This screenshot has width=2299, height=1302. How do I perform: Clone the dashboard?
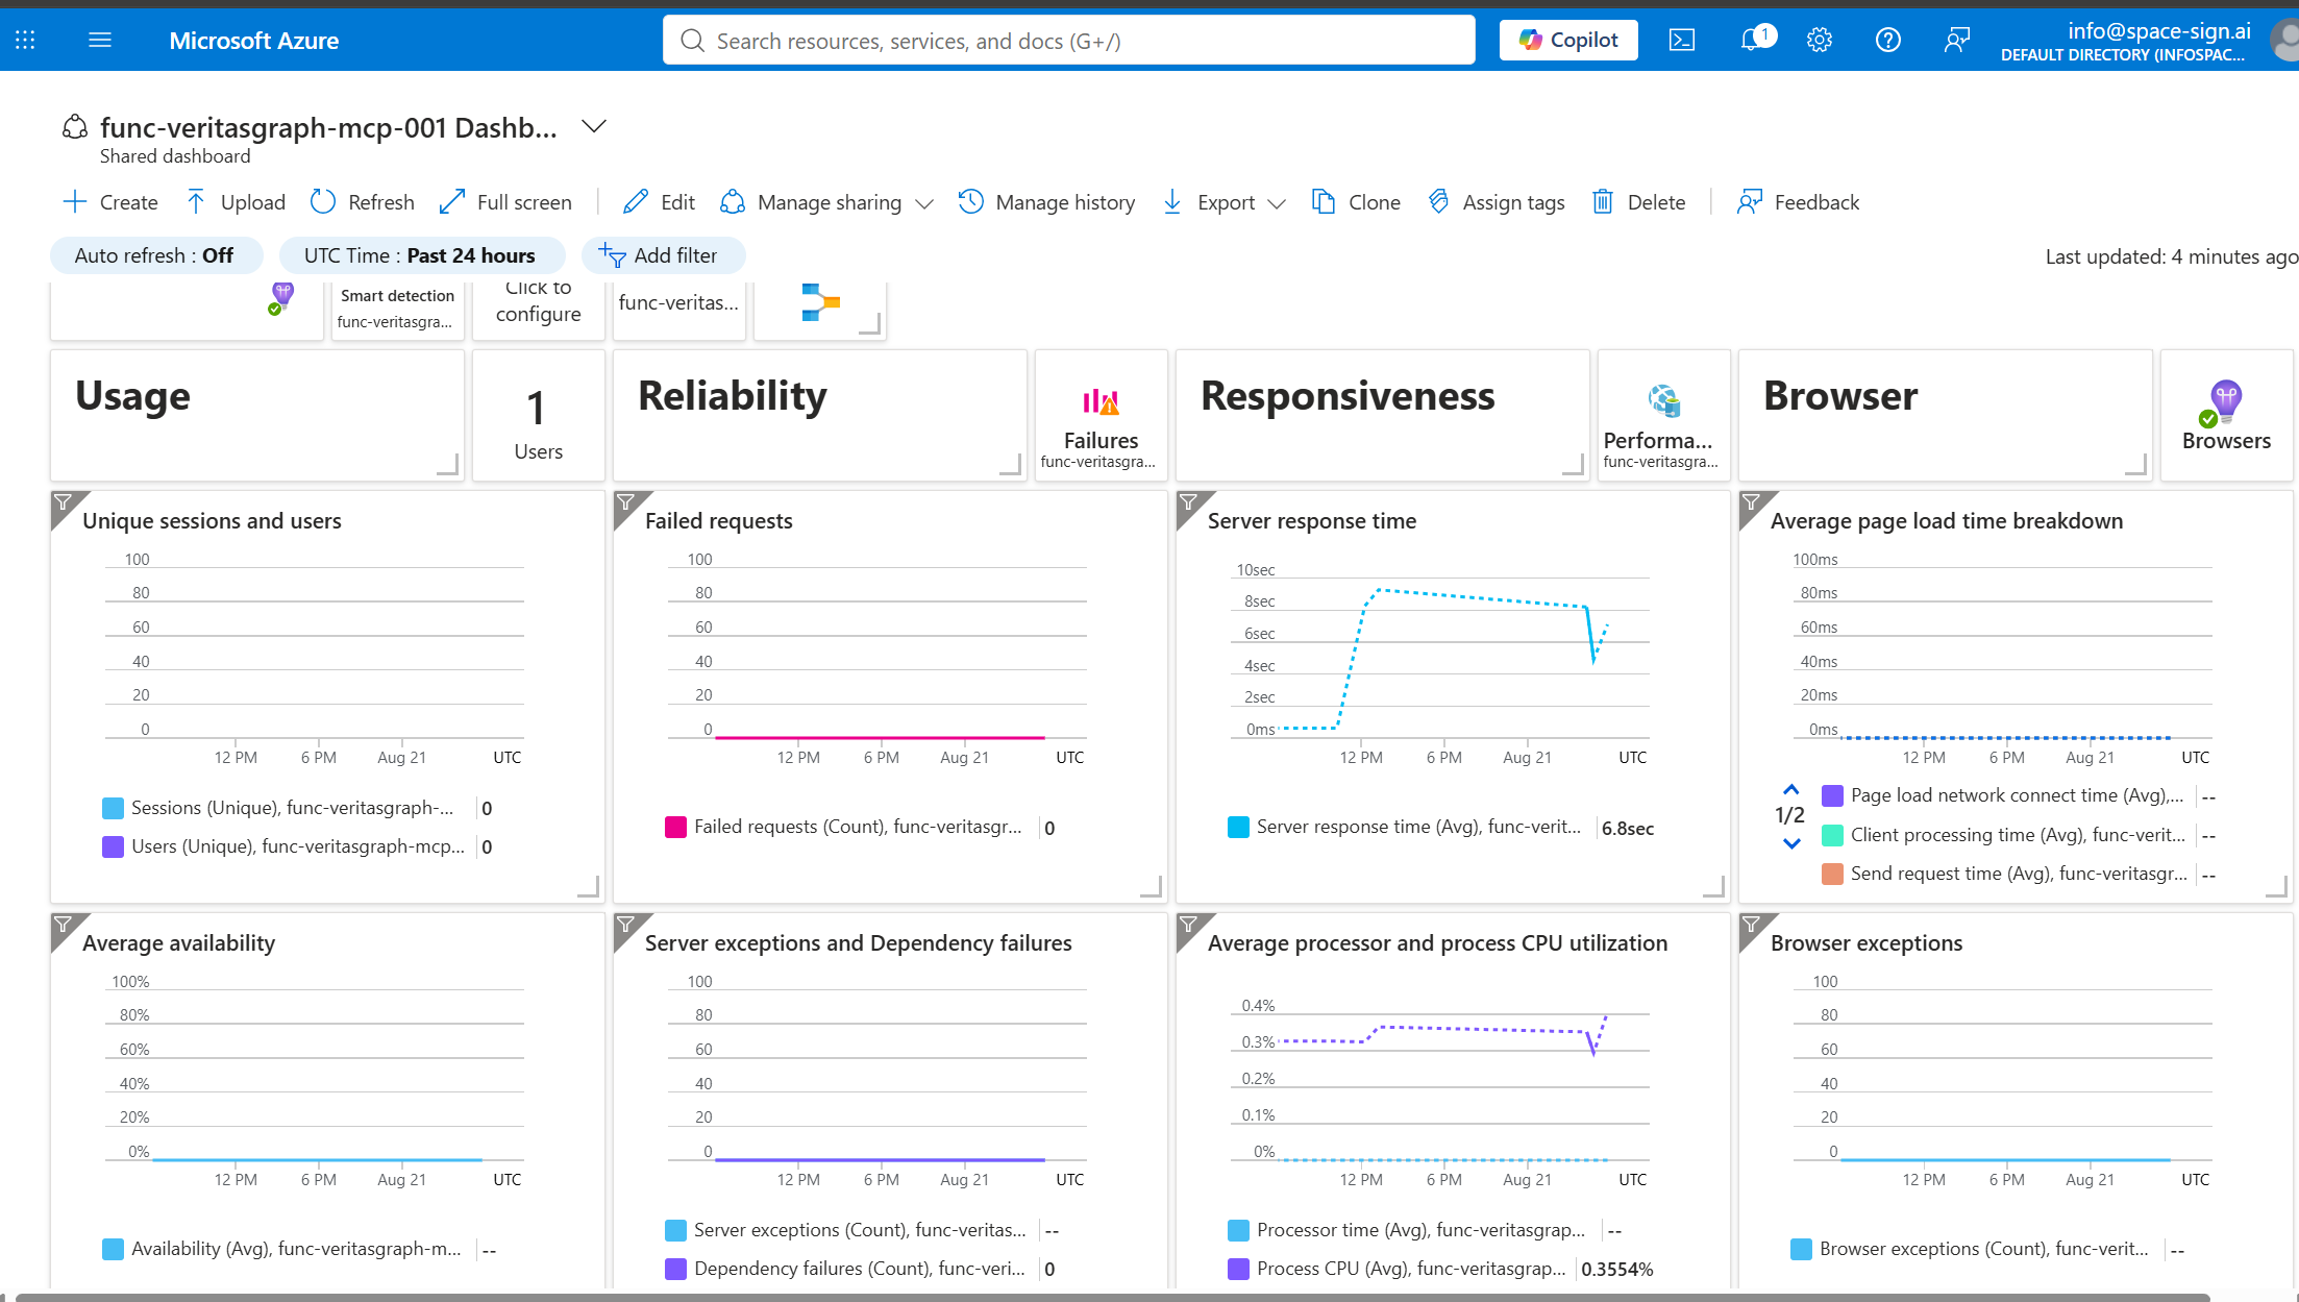pos(1357,202)
